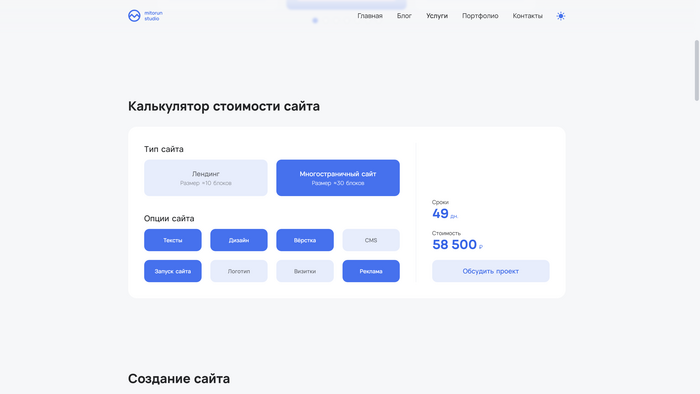Navigate to Портфолио
This screenshot has width=700, height=394.
tap(480, 16)
